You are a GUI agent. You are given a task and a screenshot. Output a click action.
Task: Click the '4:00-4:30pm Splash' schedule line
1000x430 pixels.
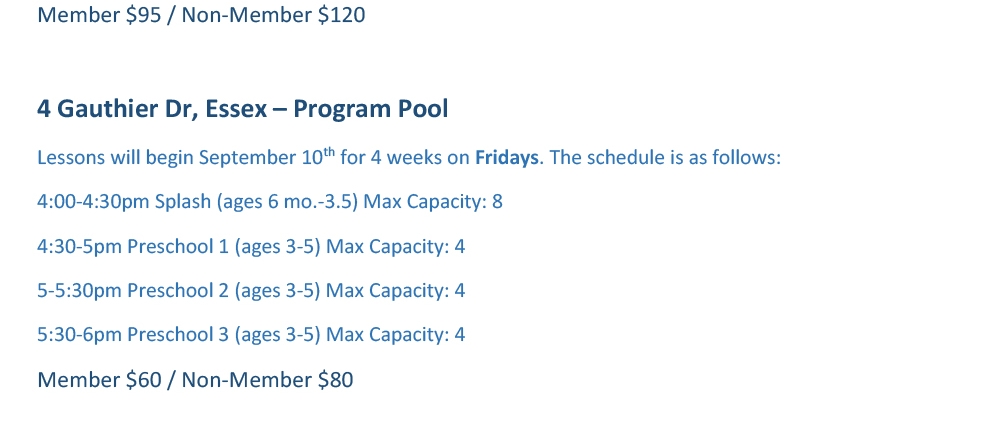[x=270, y=202]
